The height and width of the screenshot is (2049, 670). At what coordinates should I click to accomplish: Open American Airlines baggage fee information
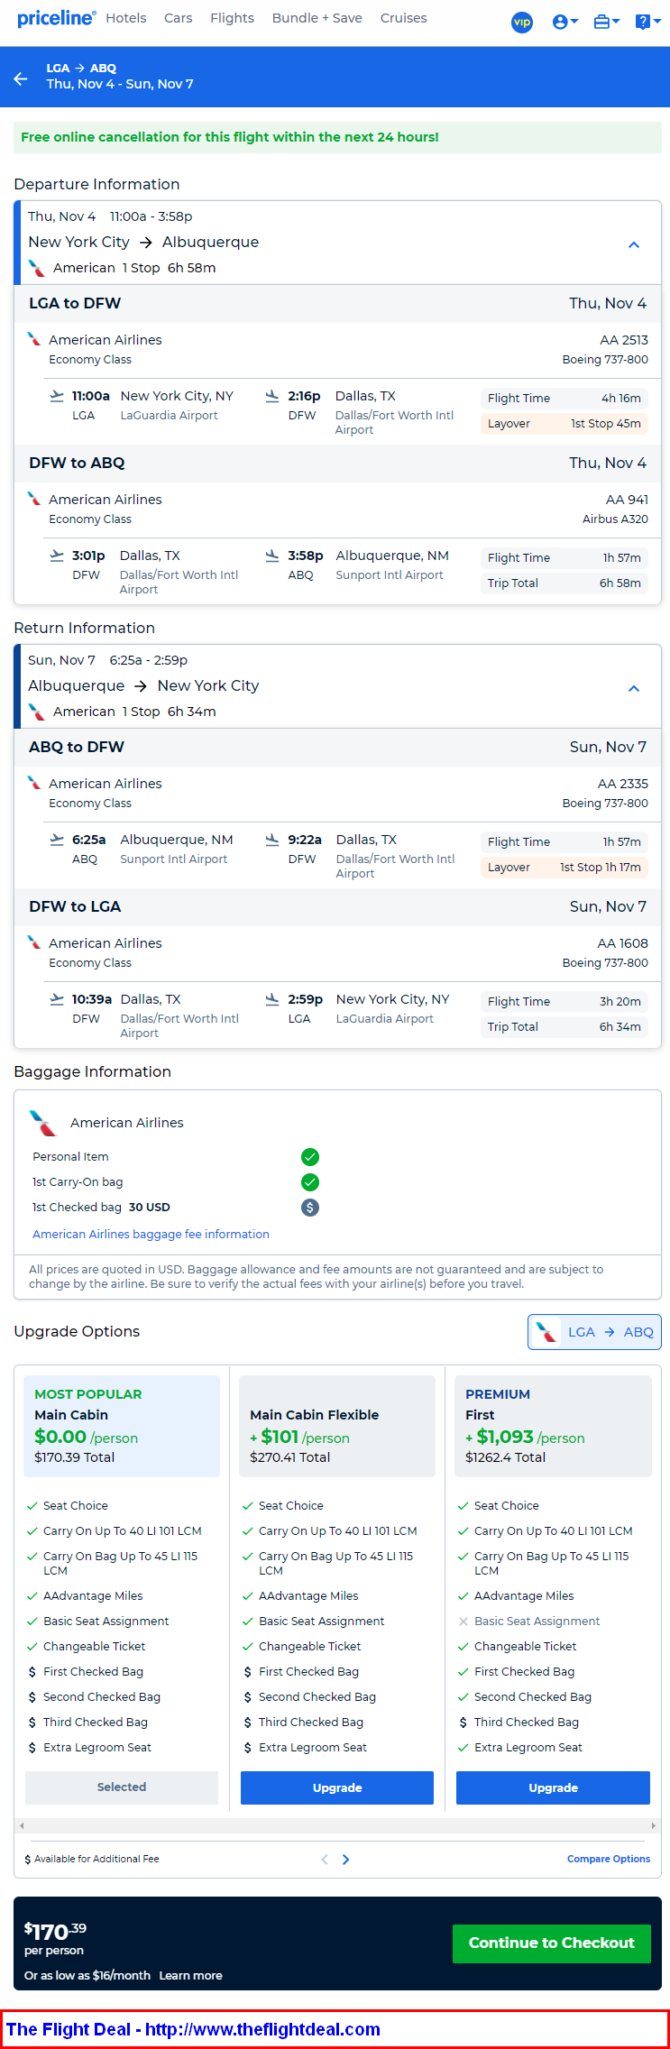tap(151, 1234)
